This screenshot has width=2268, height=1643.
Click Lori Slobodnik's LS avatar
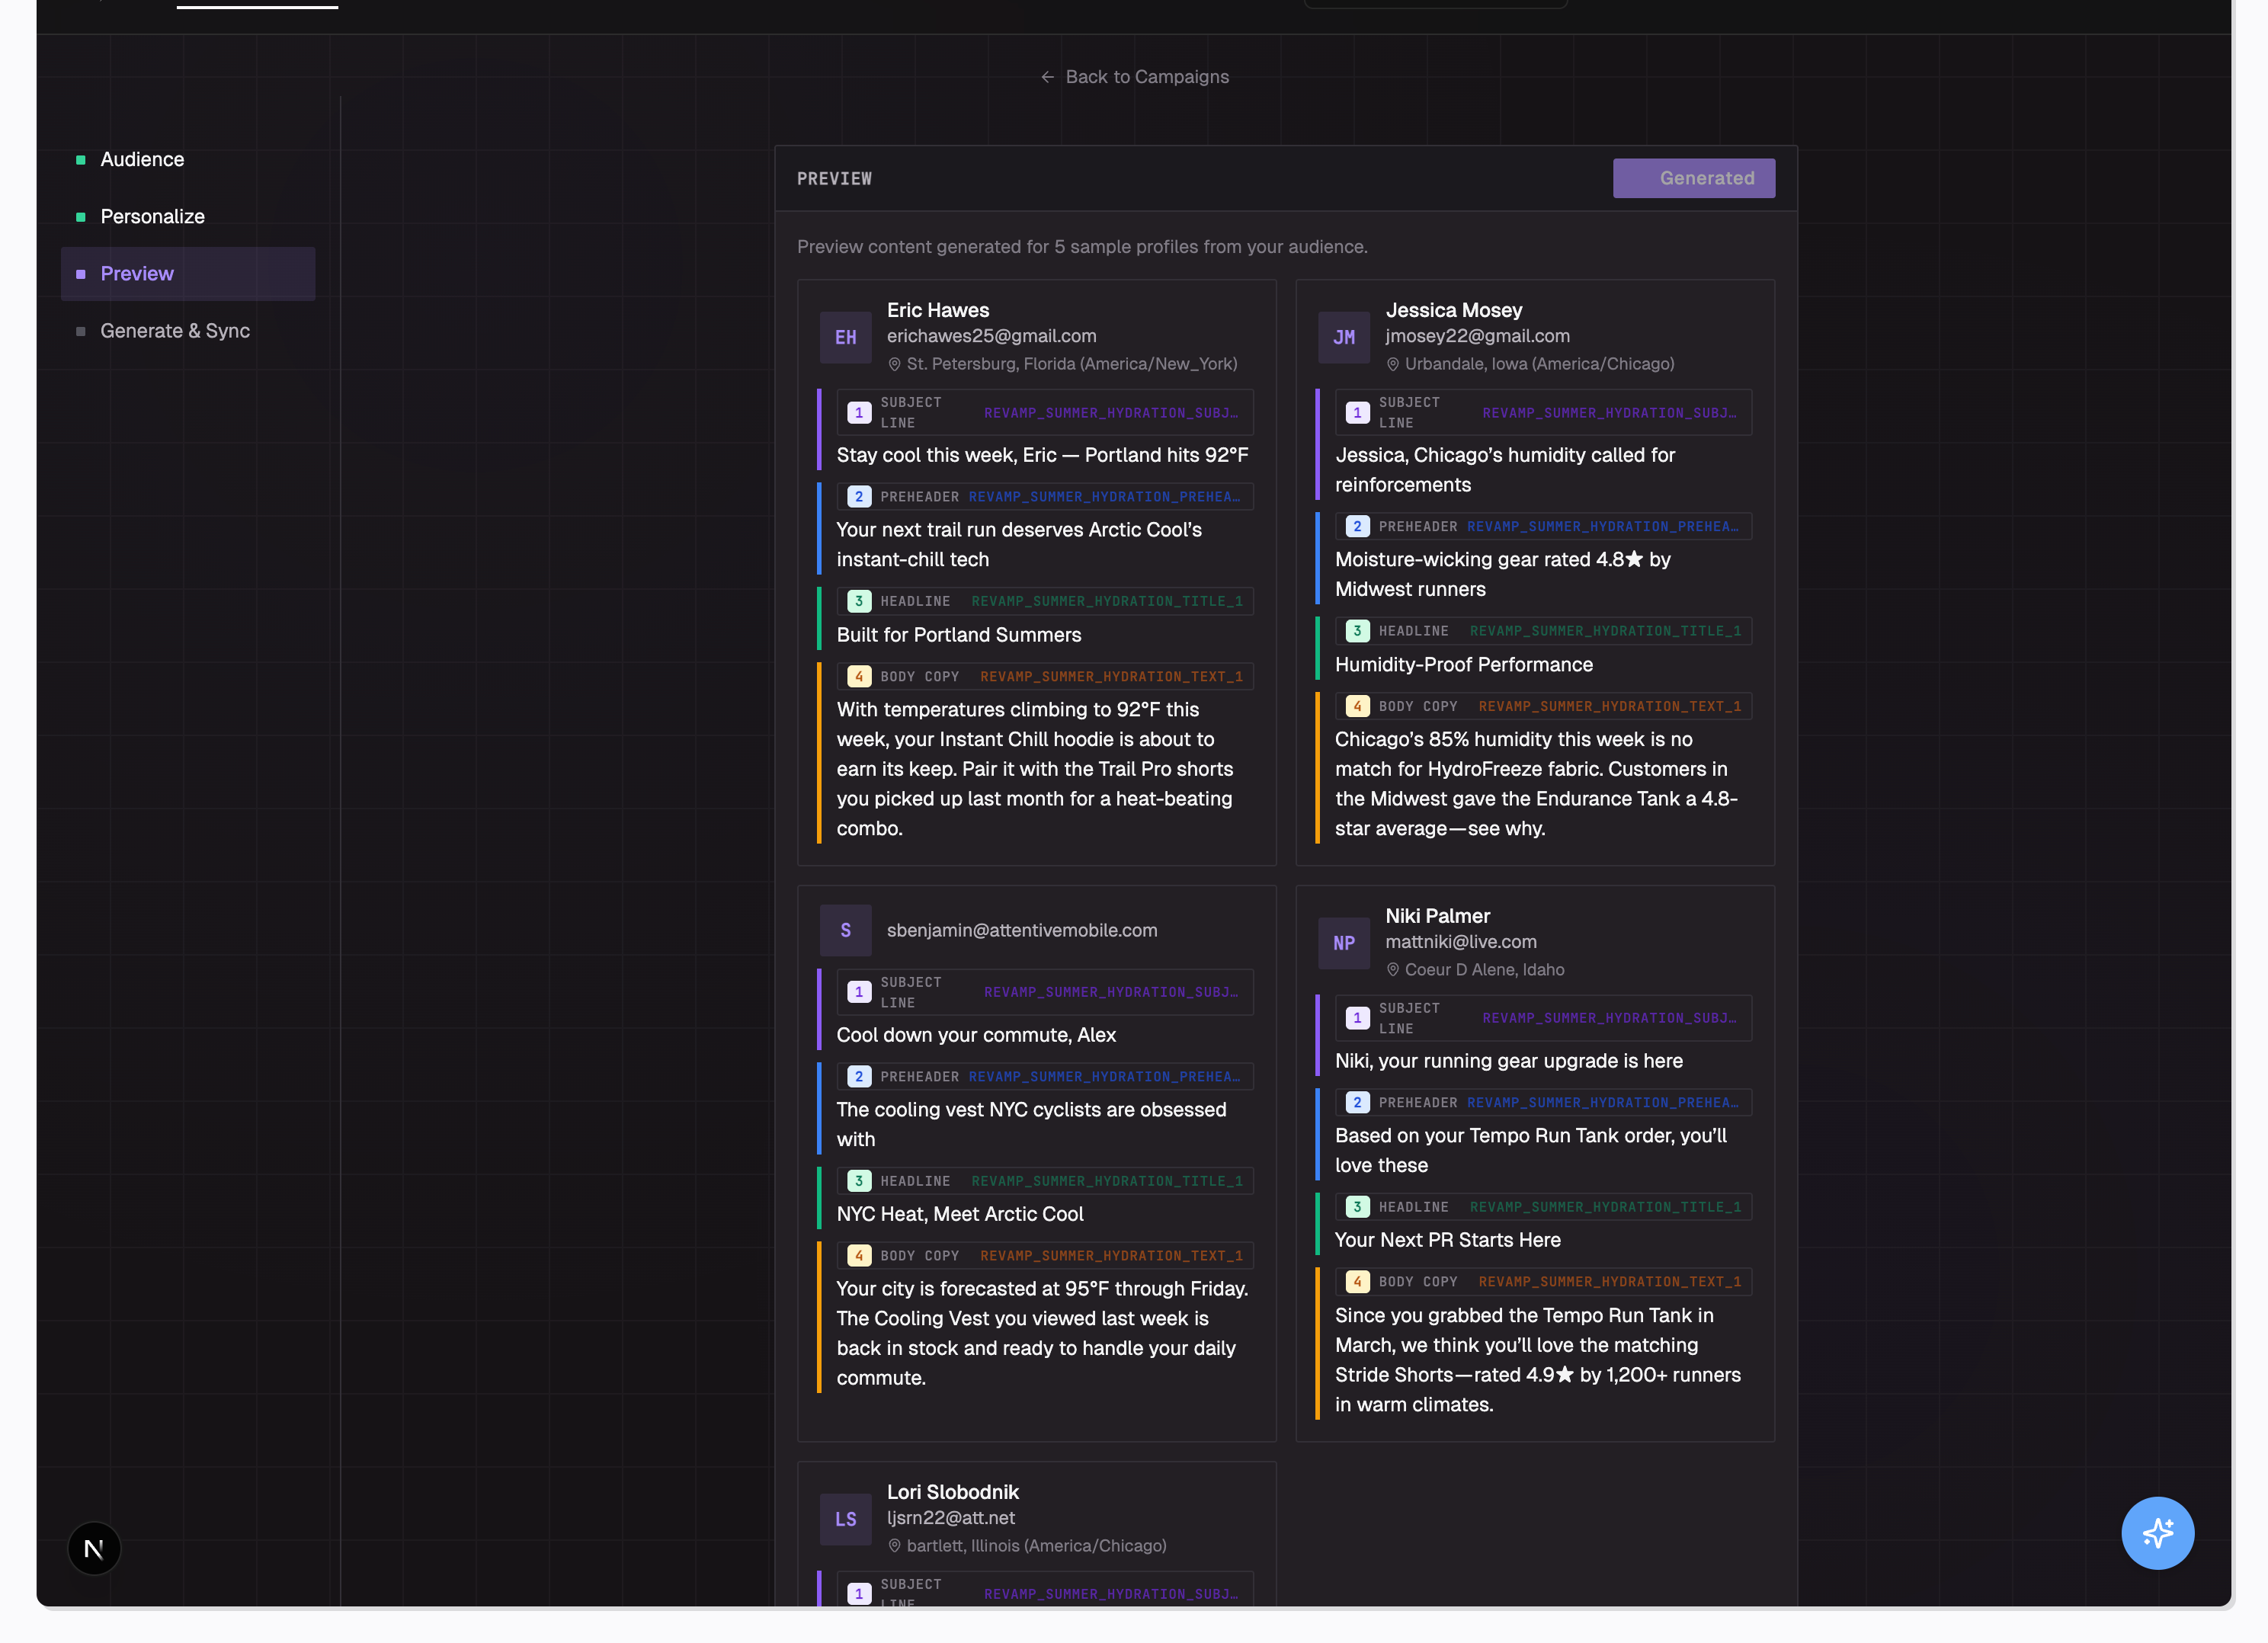845,1518
